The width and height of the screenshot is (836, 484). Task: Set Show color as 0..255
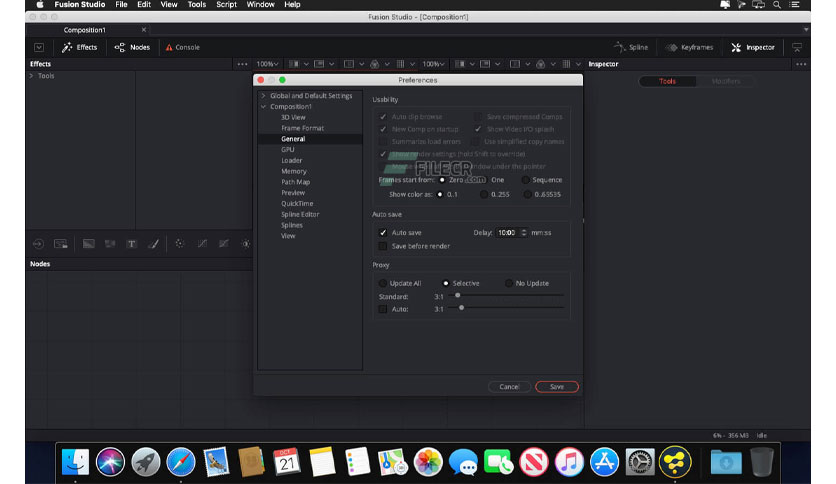click(484, 195)
